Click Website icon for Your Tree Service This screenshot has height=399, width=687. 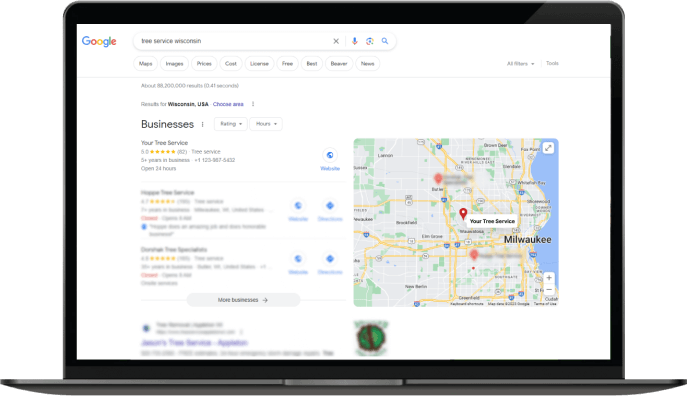tap(330, 155)
